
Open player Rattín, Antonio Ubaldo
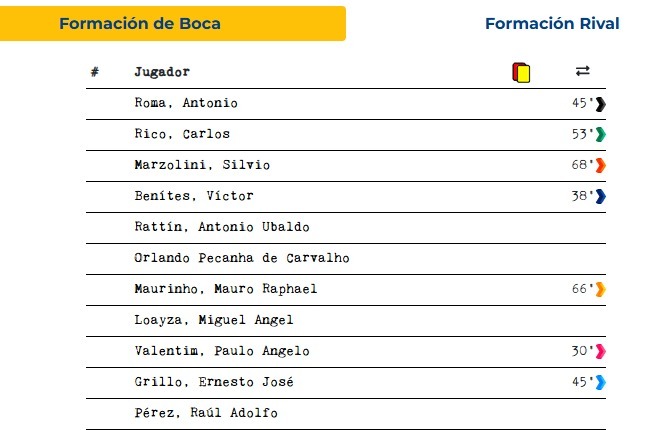click(222, 227)
